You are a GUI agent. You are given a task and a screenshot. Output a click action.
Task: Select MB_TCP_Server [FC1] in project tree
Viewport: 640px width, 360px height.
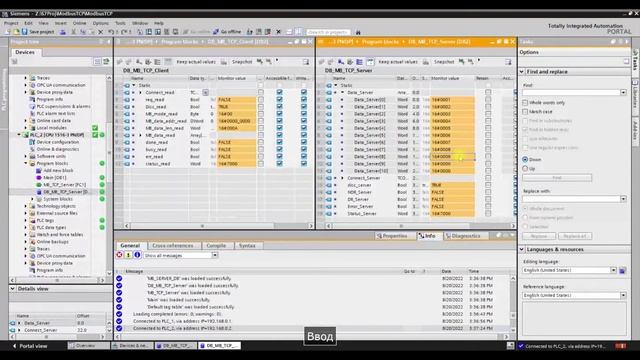click(x=64, y=184)
